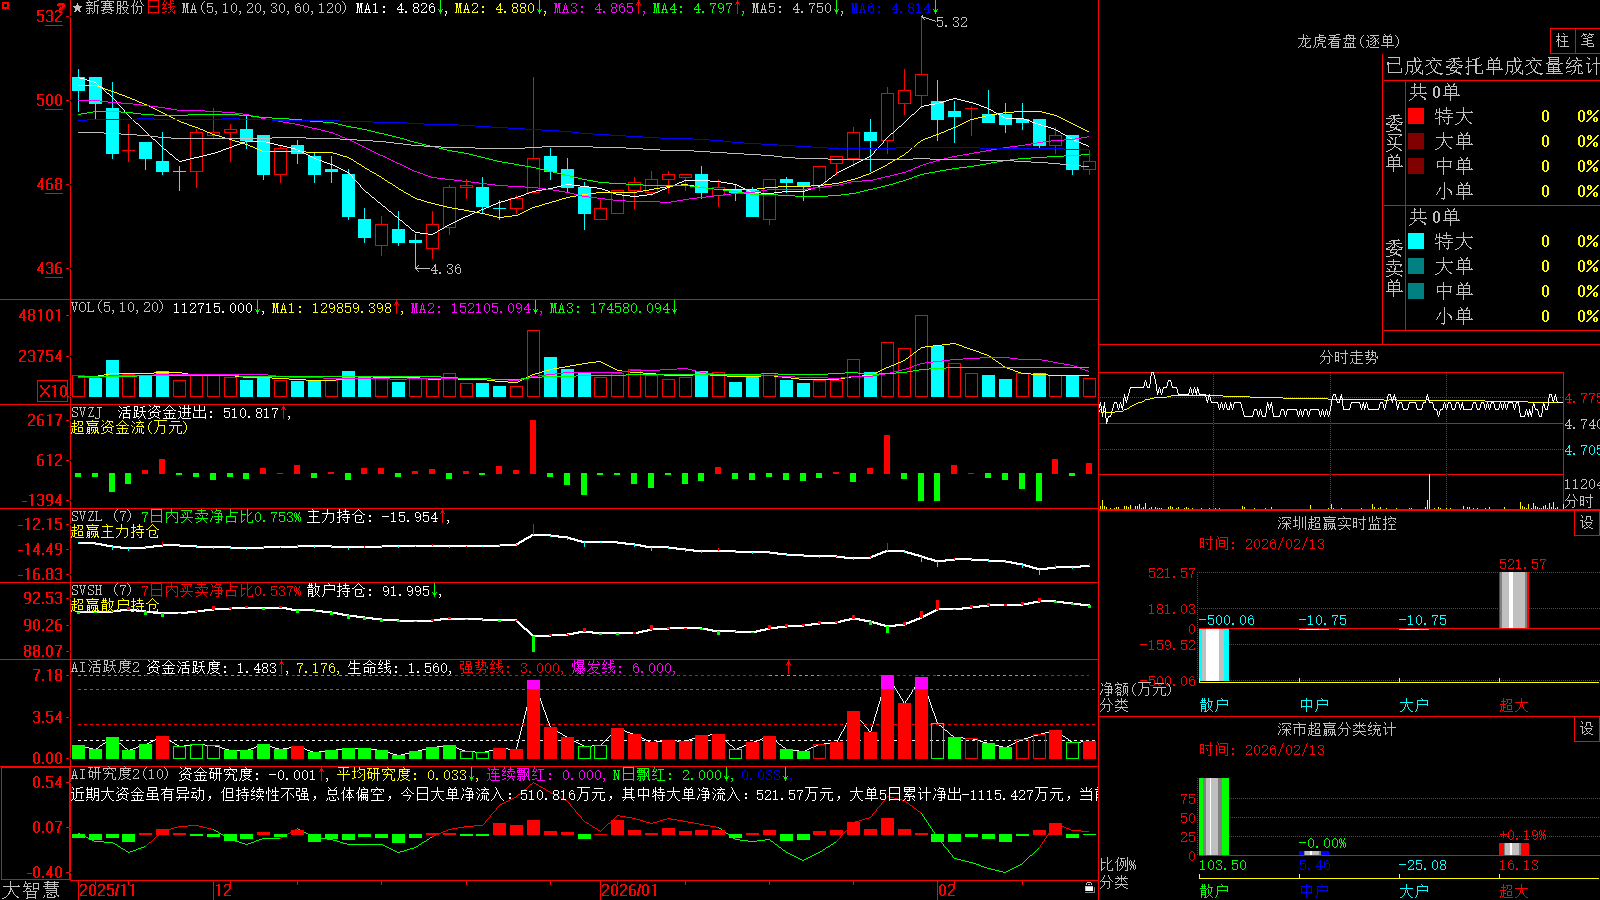The image size is (1600, 900).
Task: Click the cyan 特大 sell-order swatch
Action: (x=1416, y=241)
